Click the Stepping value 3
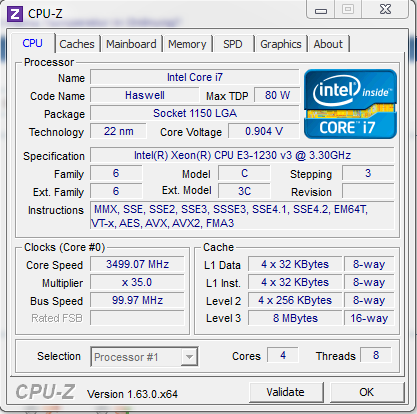The height and width of the screenshot is (414, 417). (368, 173)
